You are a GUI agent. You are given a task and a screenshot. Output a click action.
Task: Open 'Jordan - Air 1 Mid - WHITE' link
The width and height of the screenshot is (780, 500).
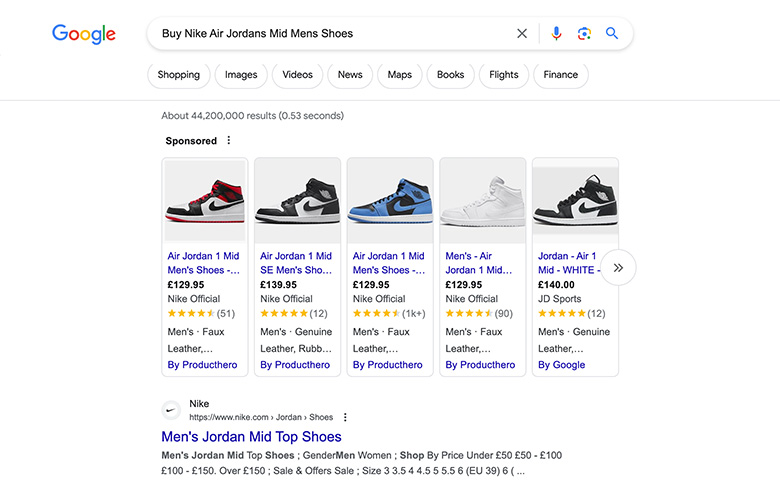[569, 263]
